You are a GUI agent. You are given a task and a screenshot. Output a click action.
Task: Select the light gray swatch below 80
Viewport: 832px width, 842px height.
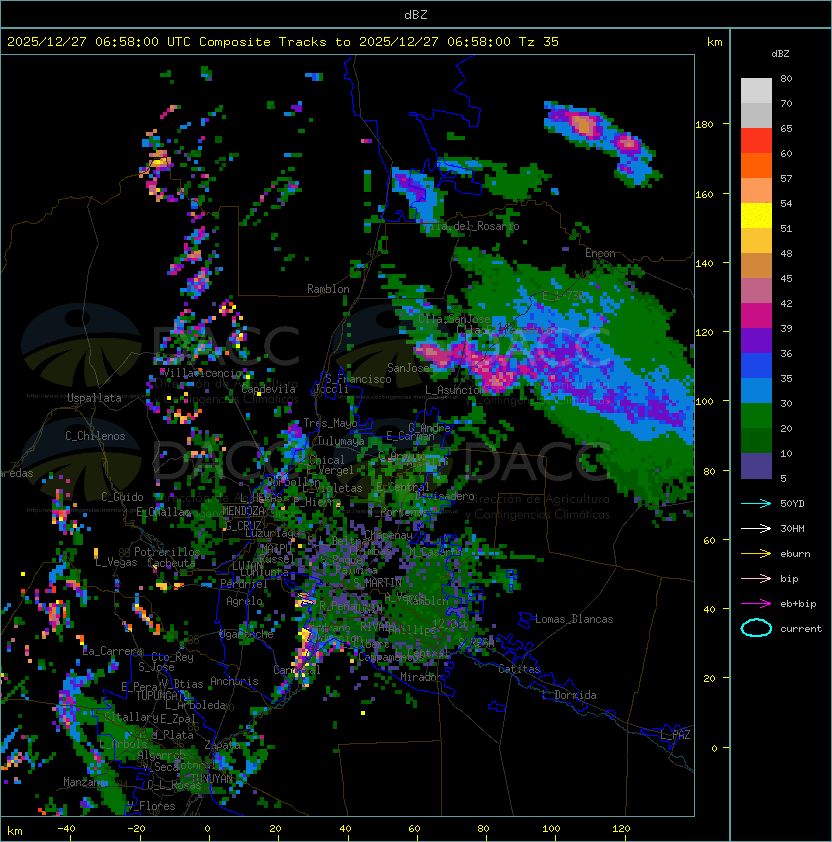tap(756, 90)
